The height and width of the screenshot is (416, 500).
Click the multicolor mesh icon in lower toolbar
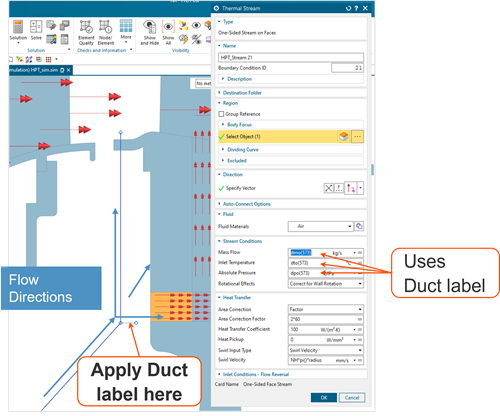pyautogui.click(x=29, y=59)
